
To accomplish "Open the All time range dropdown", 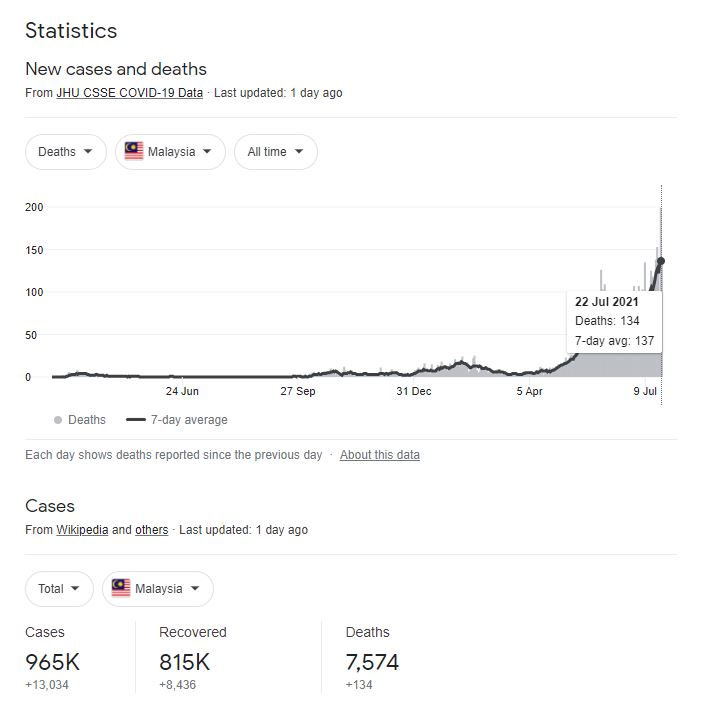I will 276,152.
